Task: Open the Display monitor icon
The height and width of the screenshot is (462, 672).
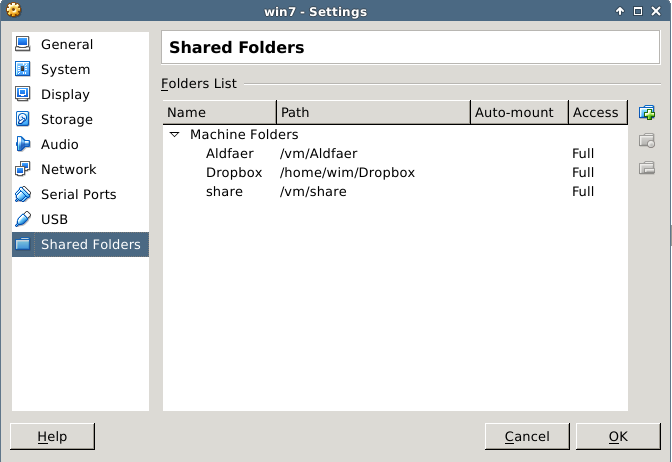Action: 23,94
